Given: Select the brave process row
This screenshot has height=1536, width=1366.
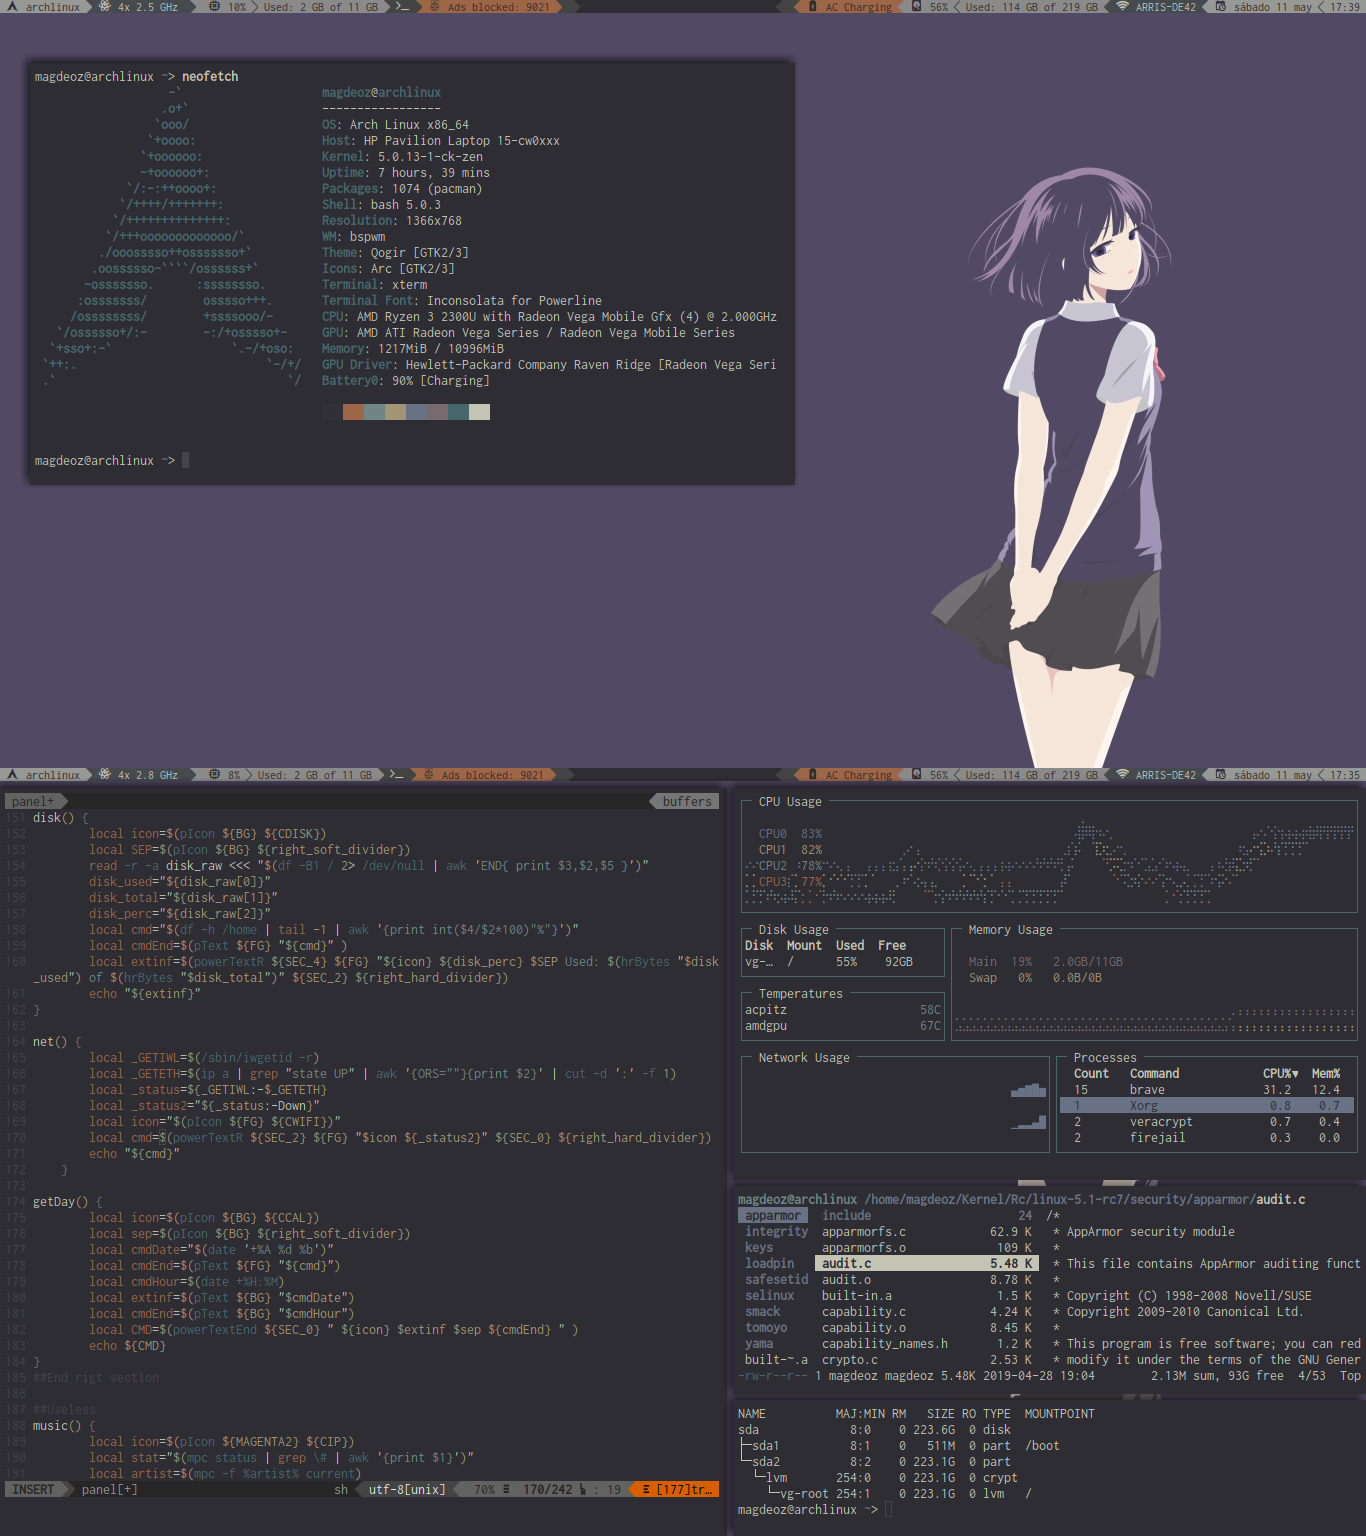Looking at the screenshot, I should coord(1206,1090).
